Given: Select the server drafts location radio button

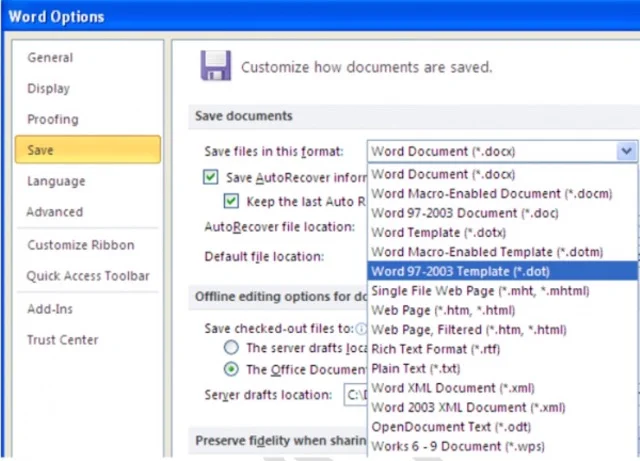Looking at the screenshot, I should [x=231, y=347].
